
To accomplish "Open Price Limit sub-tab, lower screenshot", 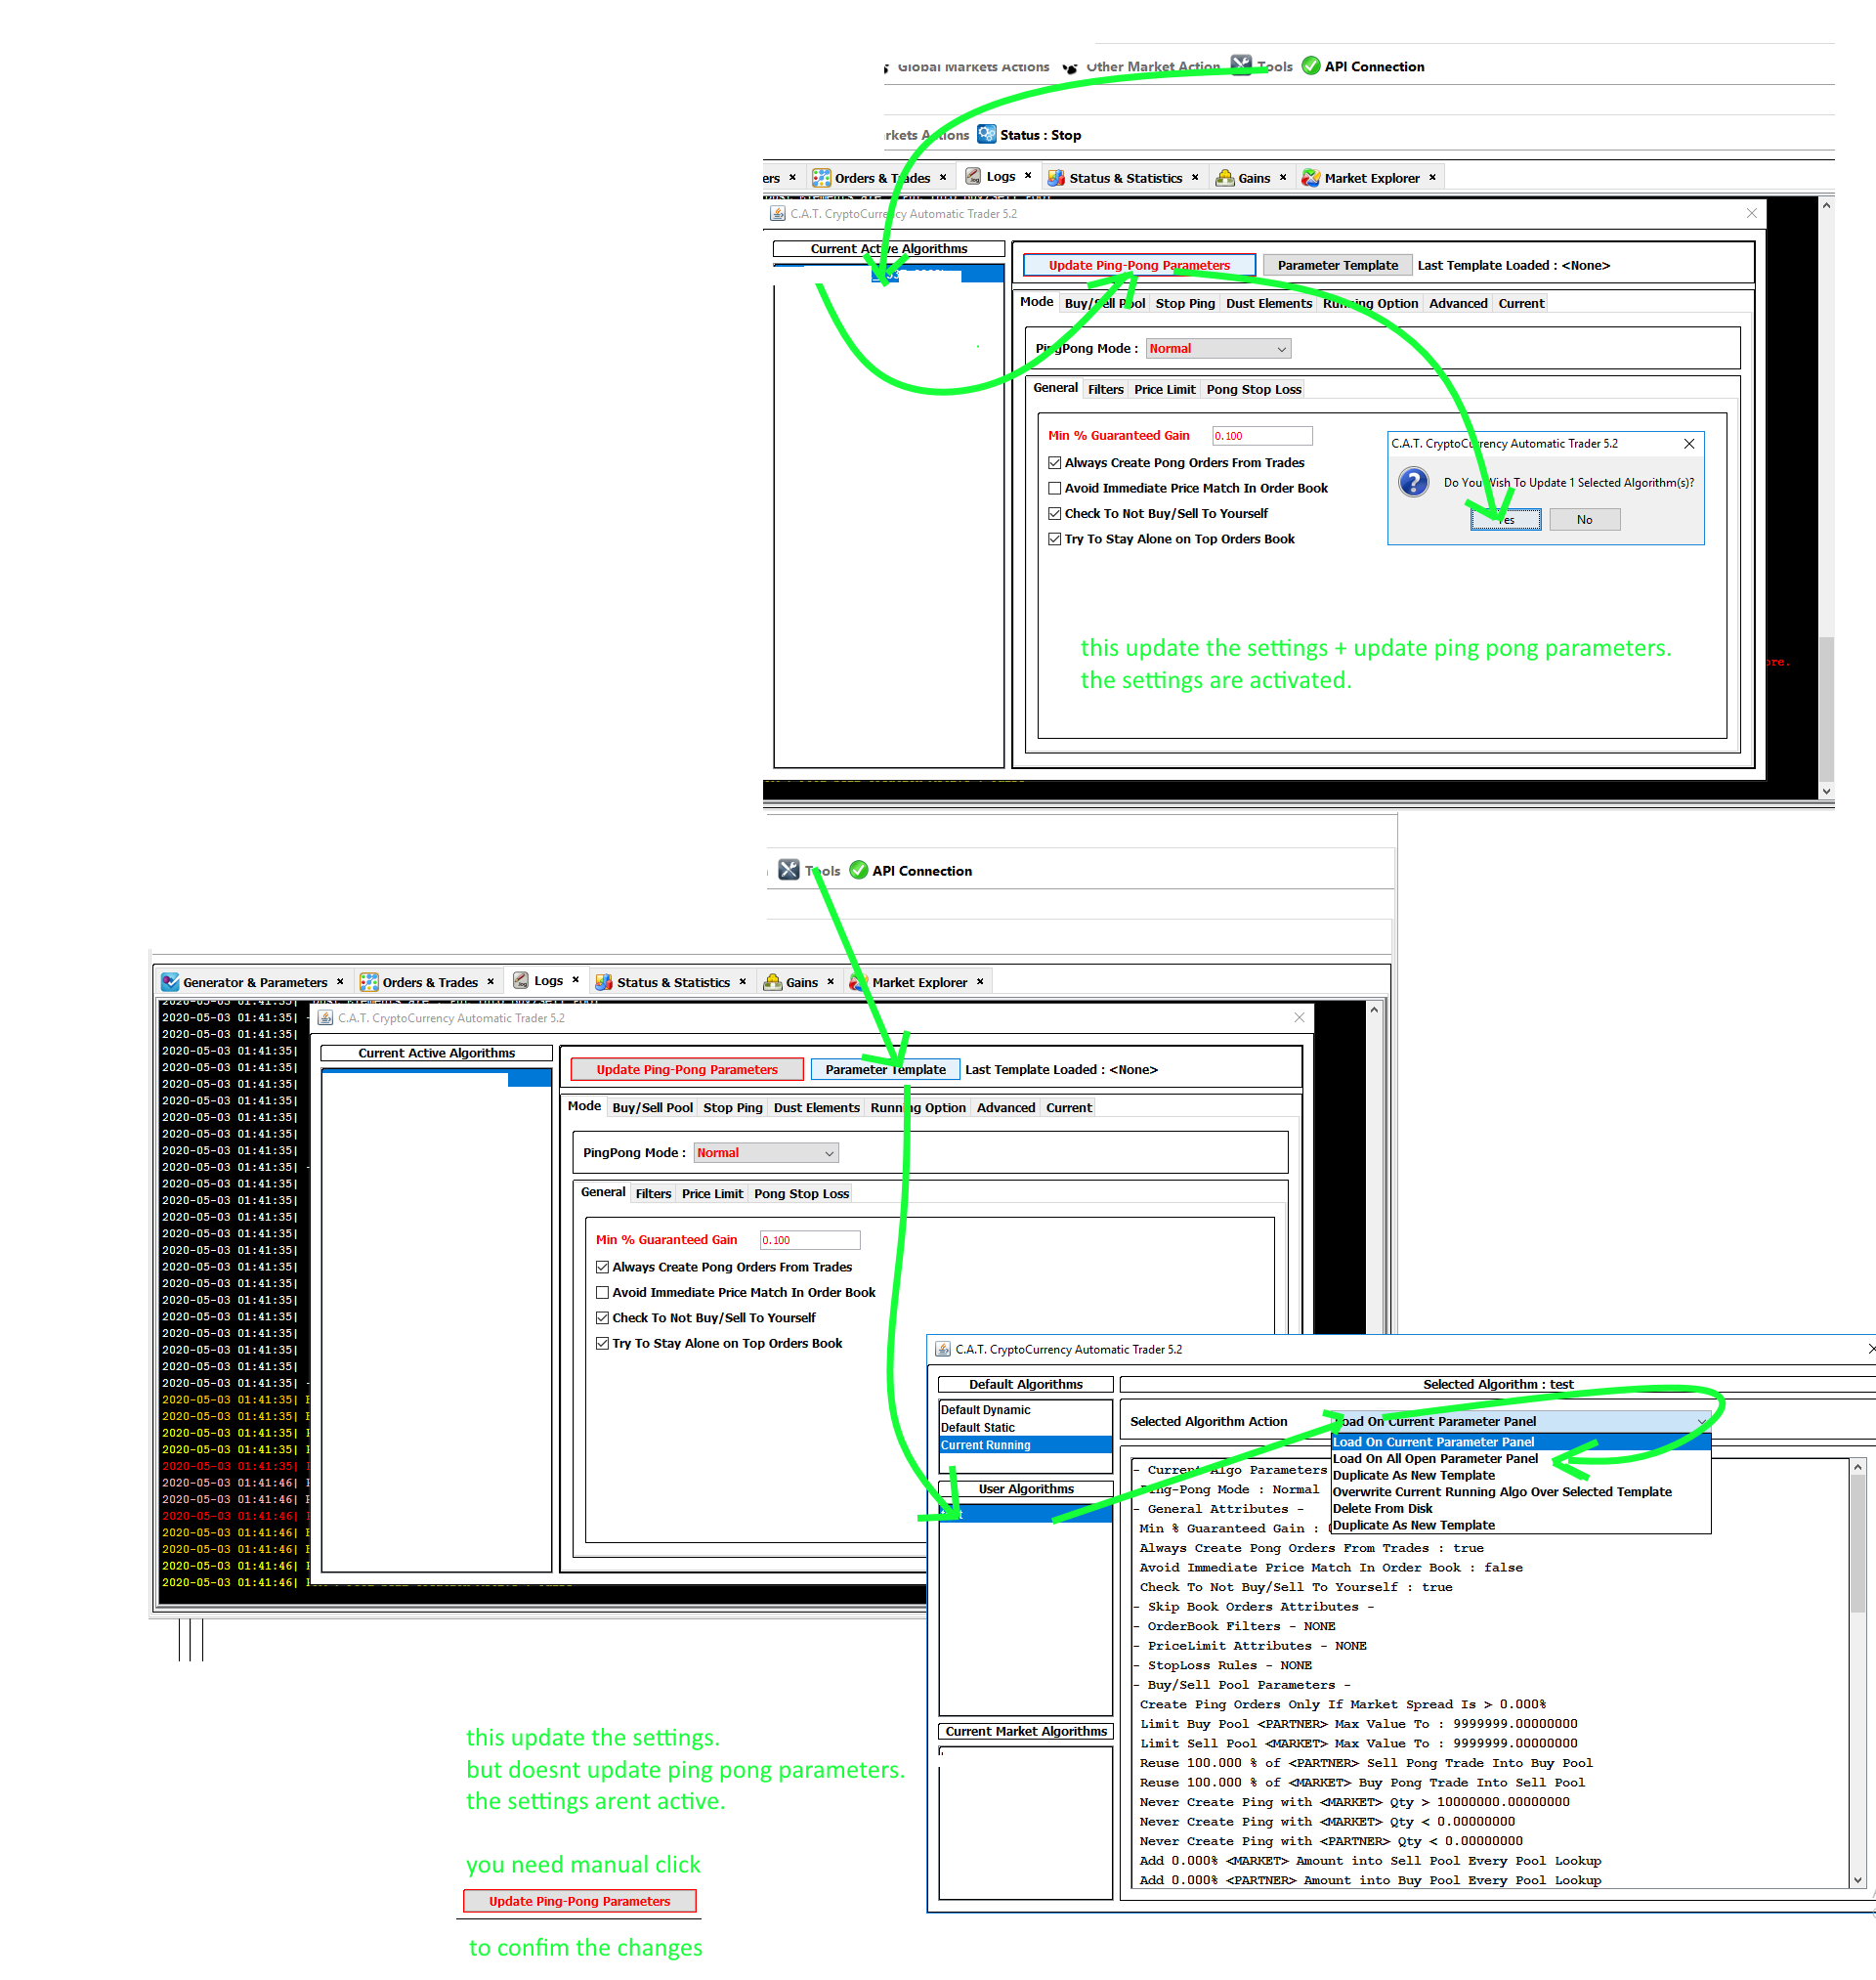I will coord(712,1194).
